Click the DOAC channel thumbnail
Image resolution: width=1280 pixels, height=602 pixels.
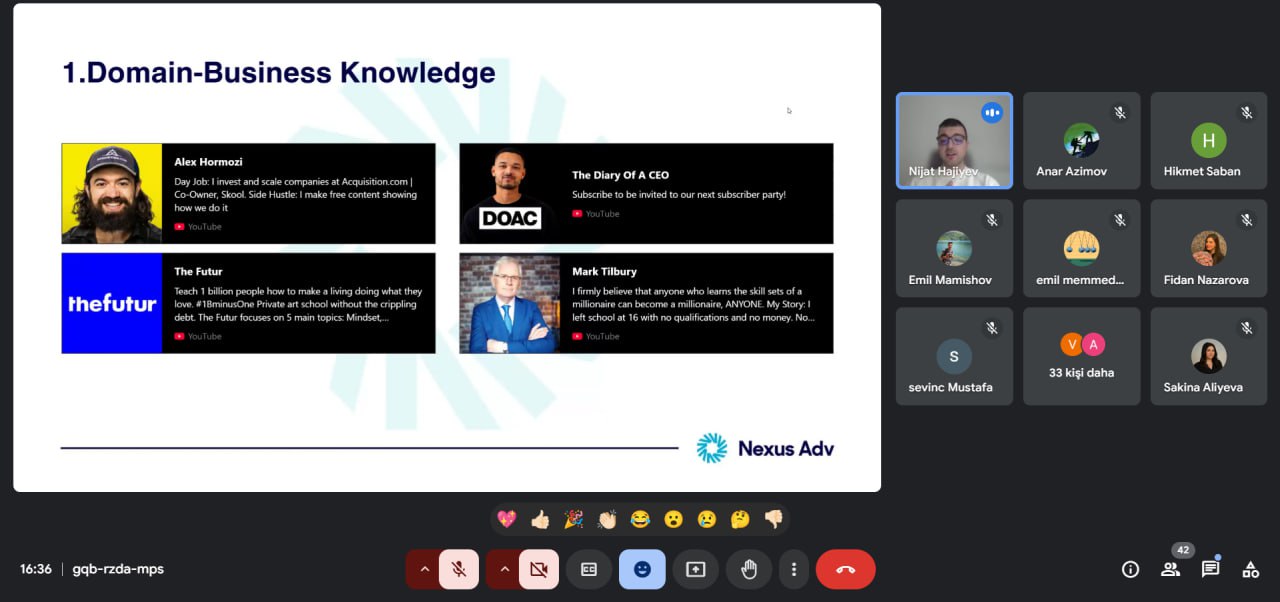[x=510, y=194]
